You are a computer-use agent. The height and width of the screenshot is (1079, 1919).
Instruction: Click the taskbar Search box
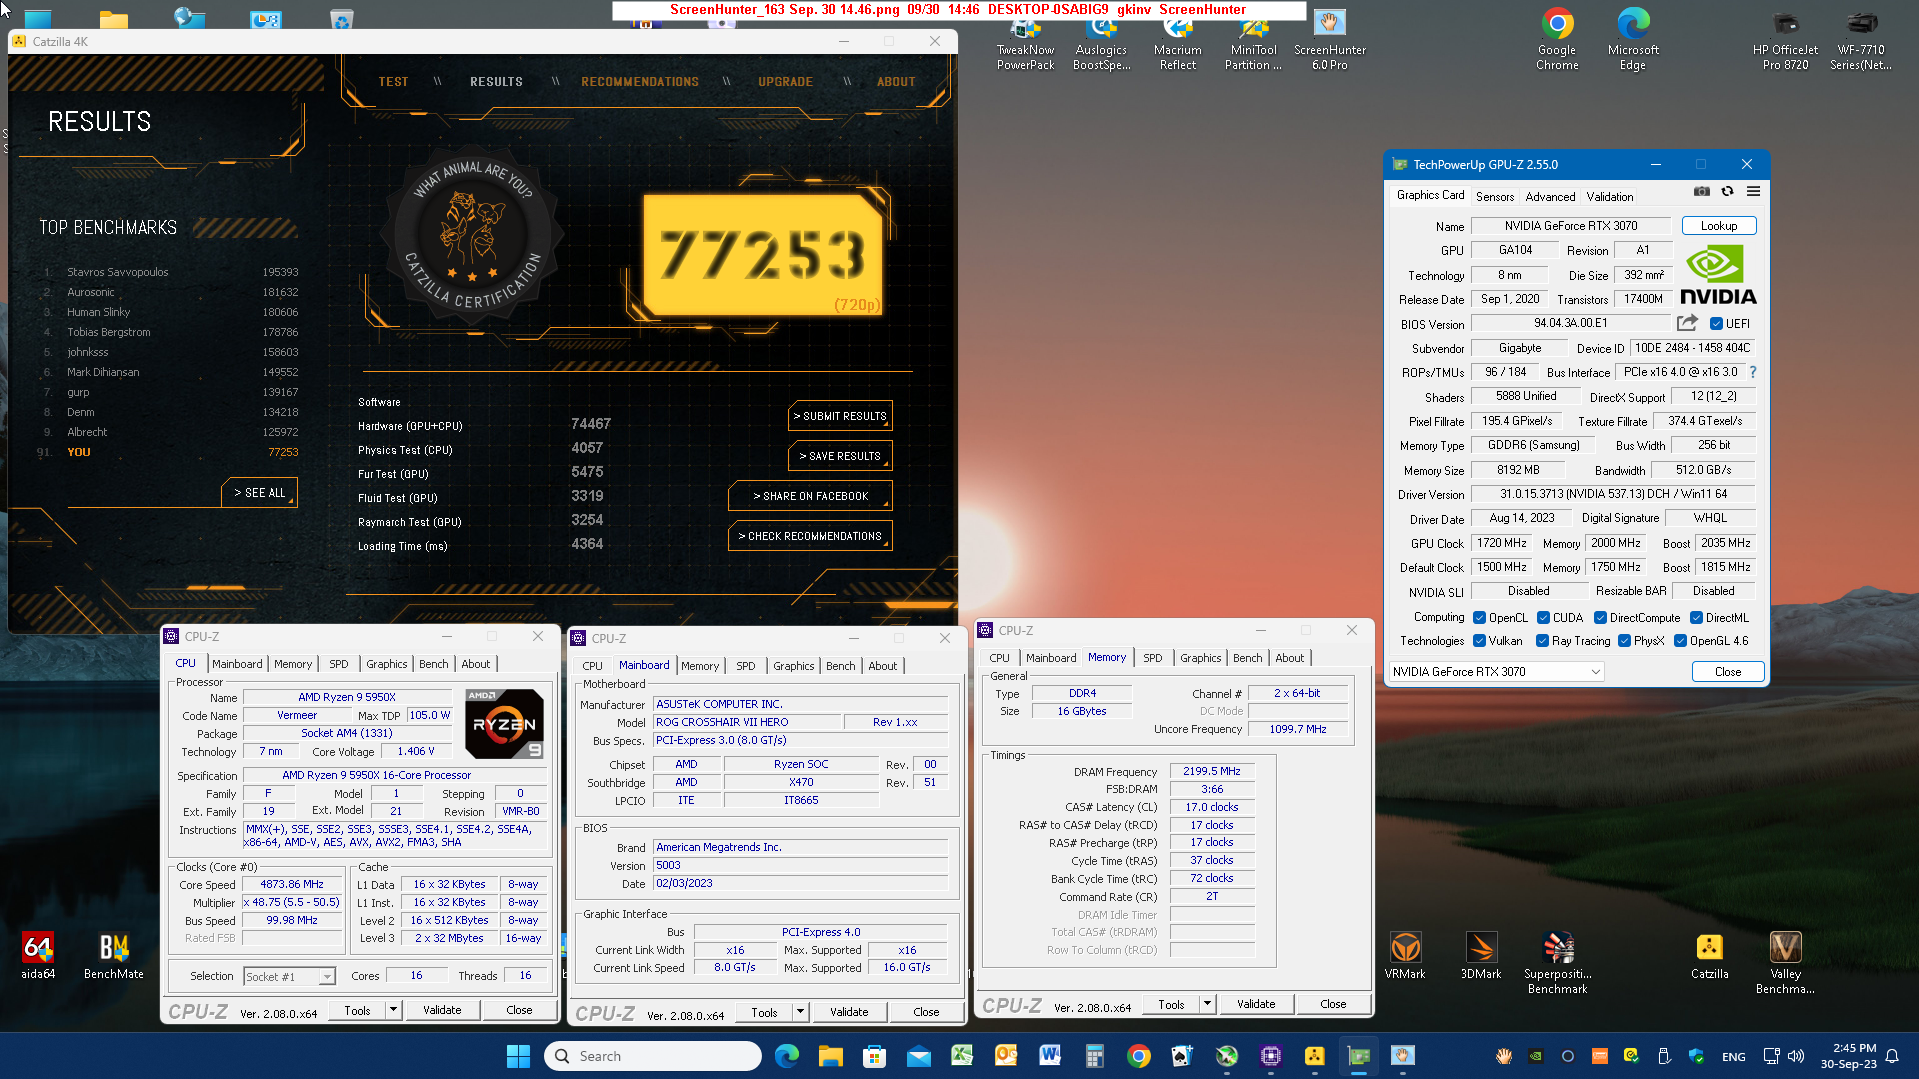pos(653,1056)
